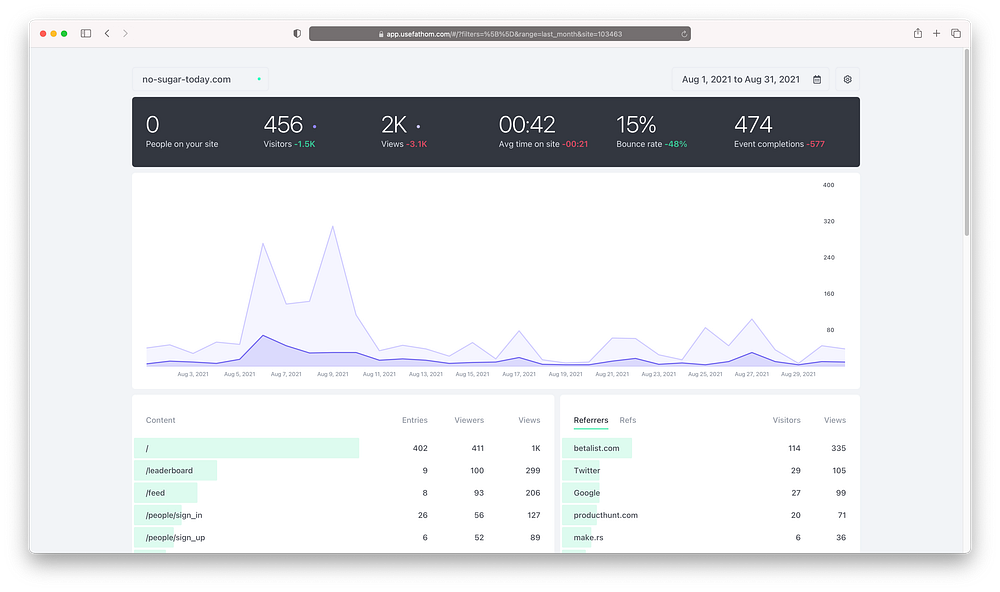Click the browser forward arrow
The image size is (1000, 592).
pos(125,33)
